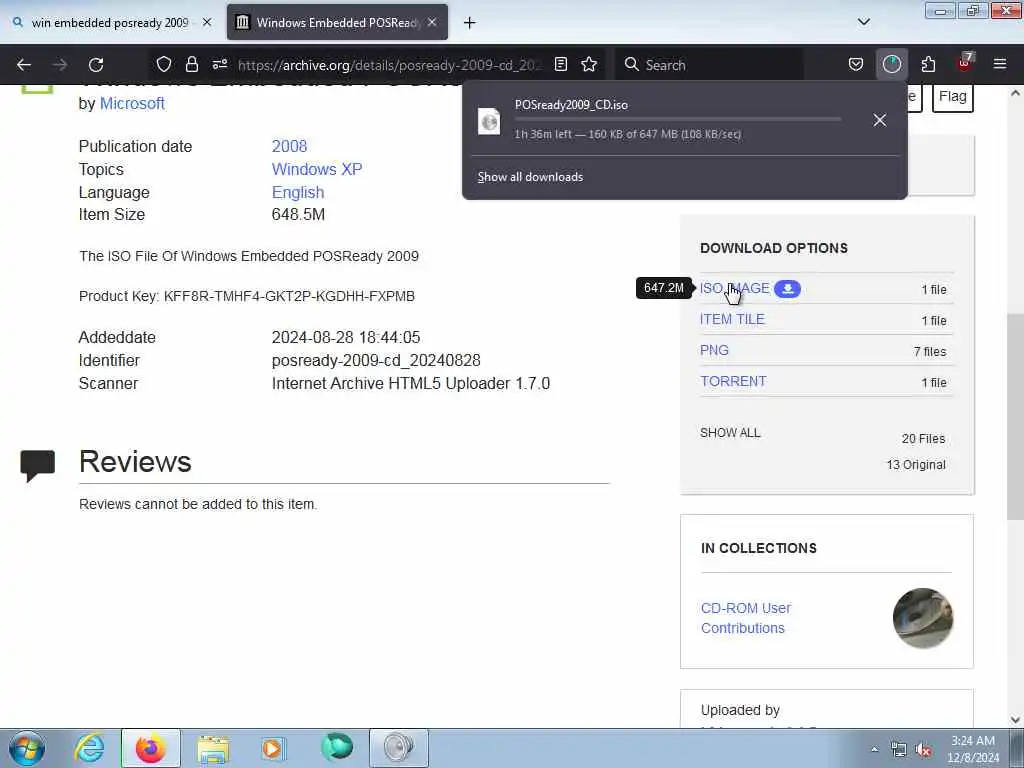Open Windows Media Player from the taskbar
This screenshot has width=1024, height=768.
point(272,748)
